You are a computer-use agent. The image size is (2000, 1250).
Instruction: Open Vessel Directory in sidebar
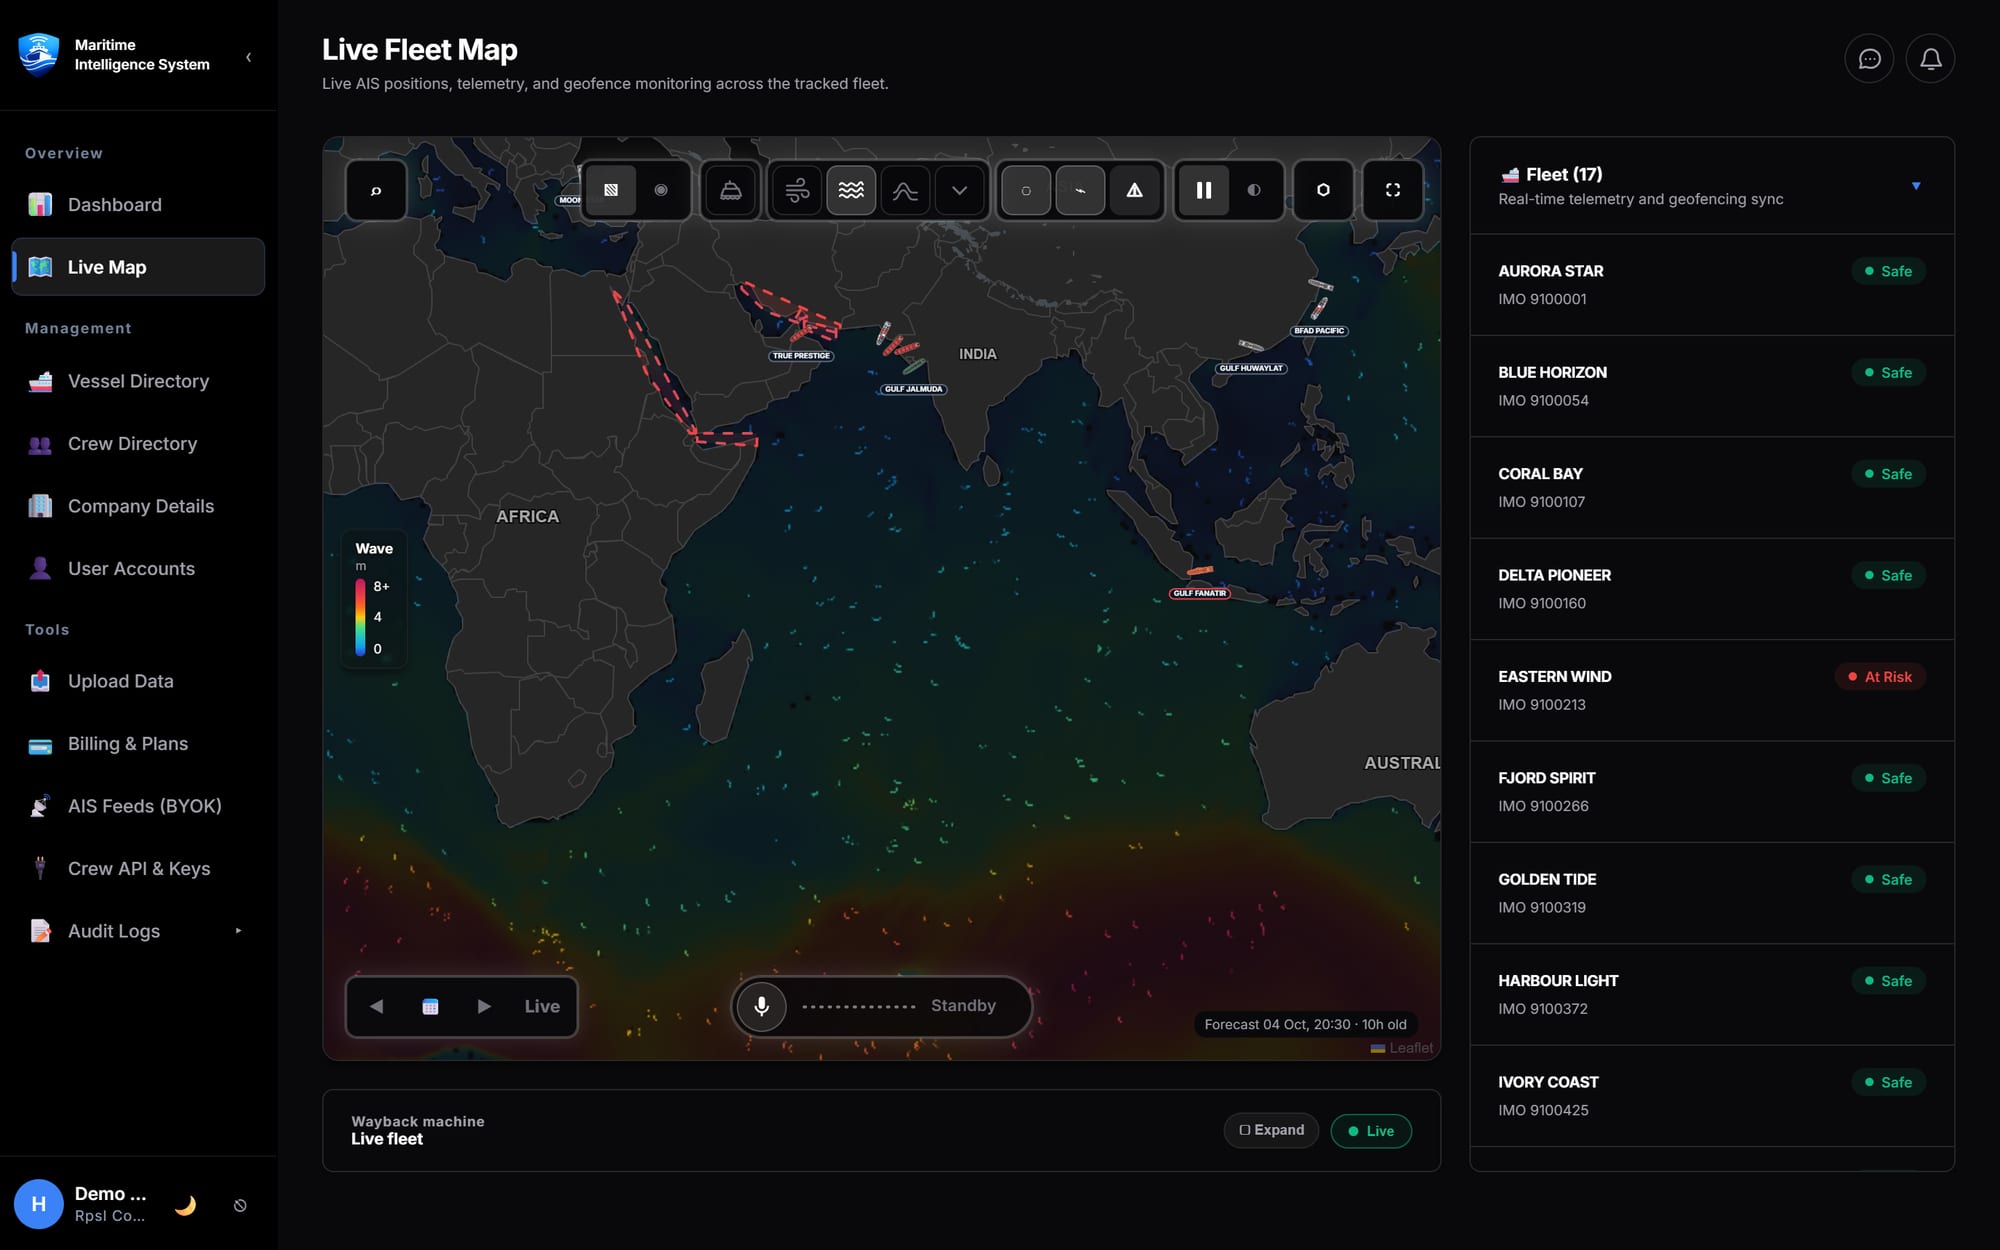(138, 381)
